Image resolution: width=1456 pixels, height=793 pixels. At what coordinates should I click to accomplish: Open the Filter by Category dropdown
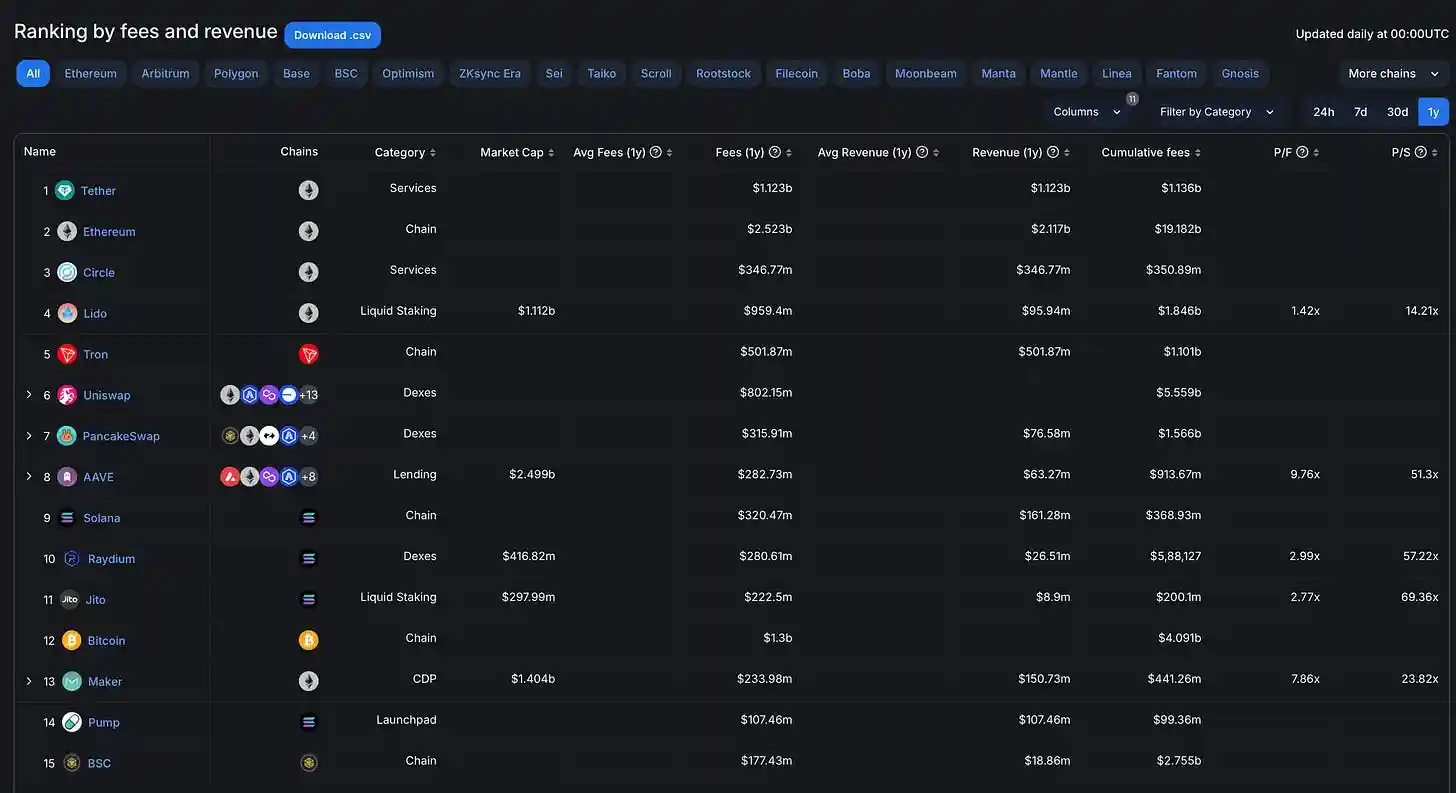[x=1216, y=112]
